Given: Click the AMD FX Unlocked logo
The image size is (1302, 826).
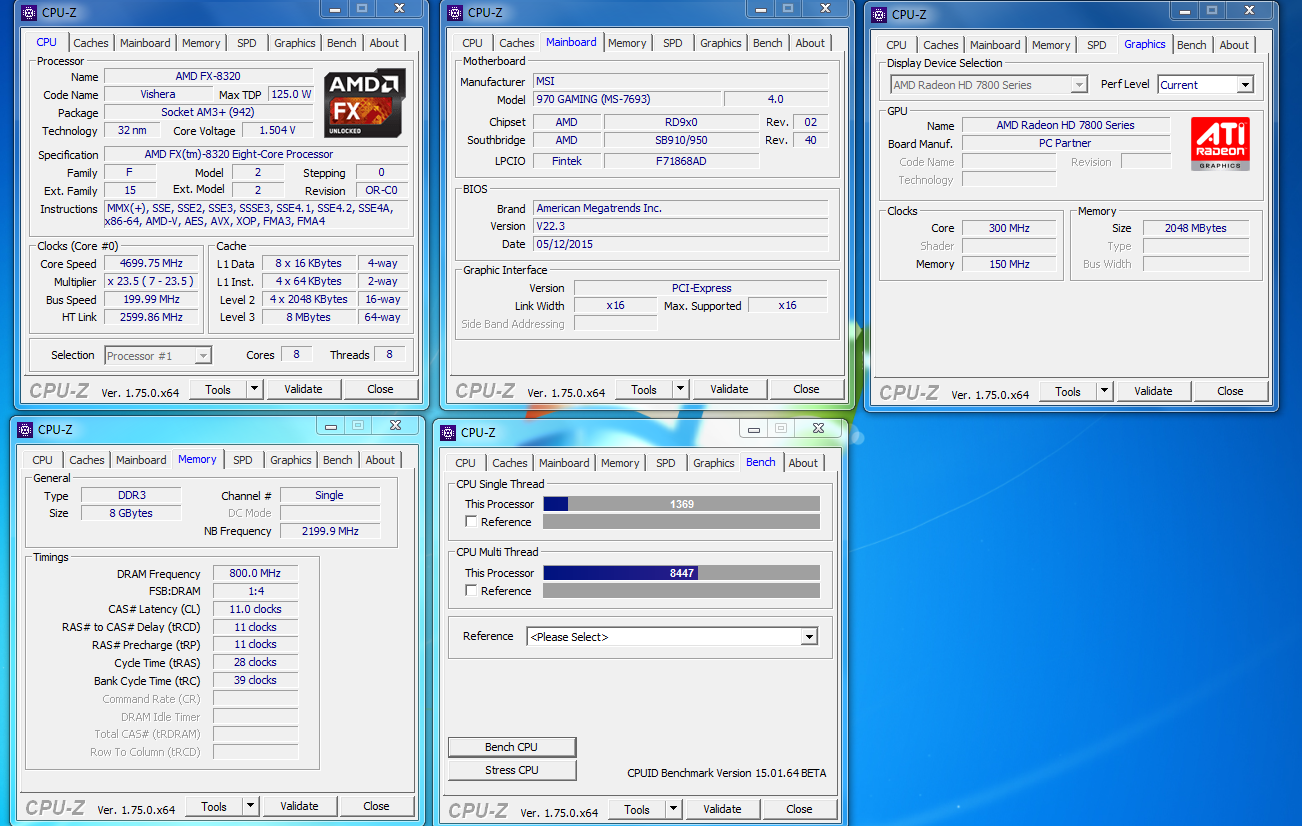Looking at the screenshot, I should click(x=365, y=103).
